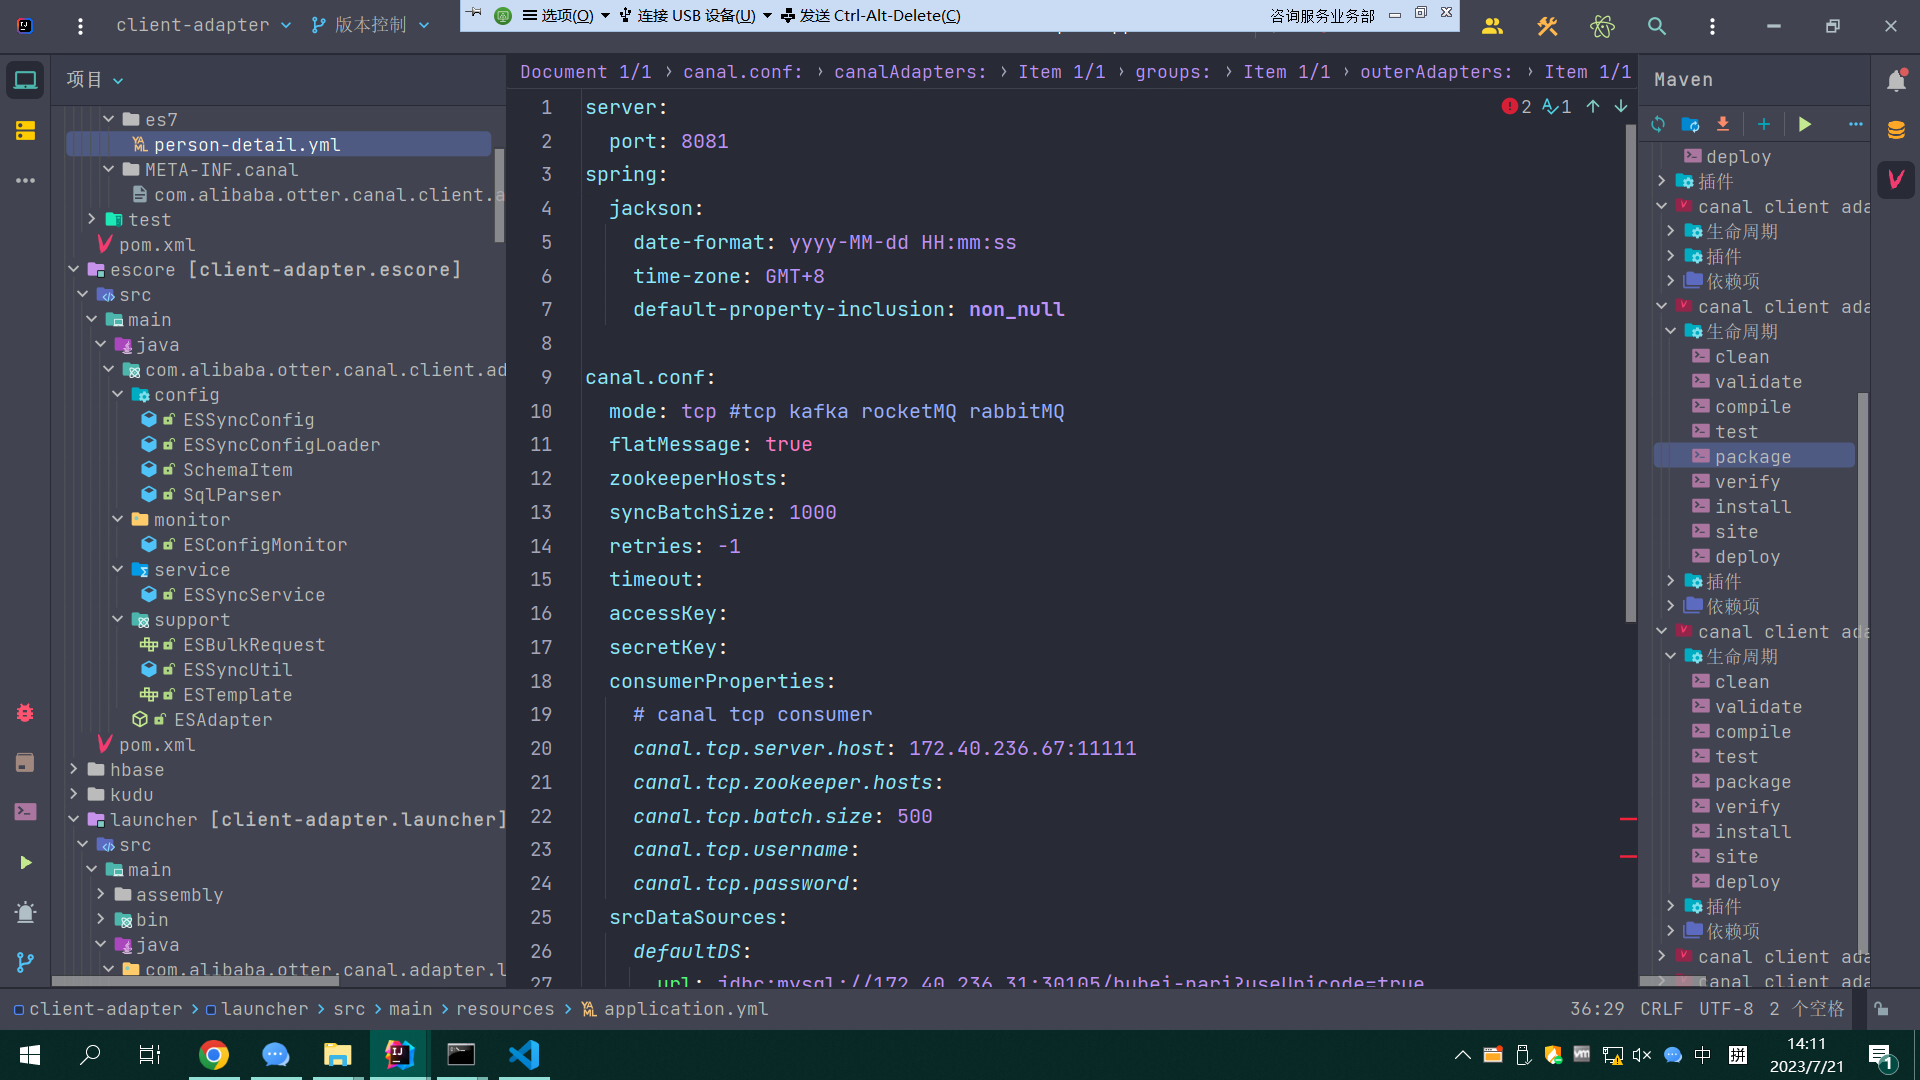Screen dimensions: 1920x1080
Task: Open Search Everywhere with magnifier icon
Action: coord(1657,26)
